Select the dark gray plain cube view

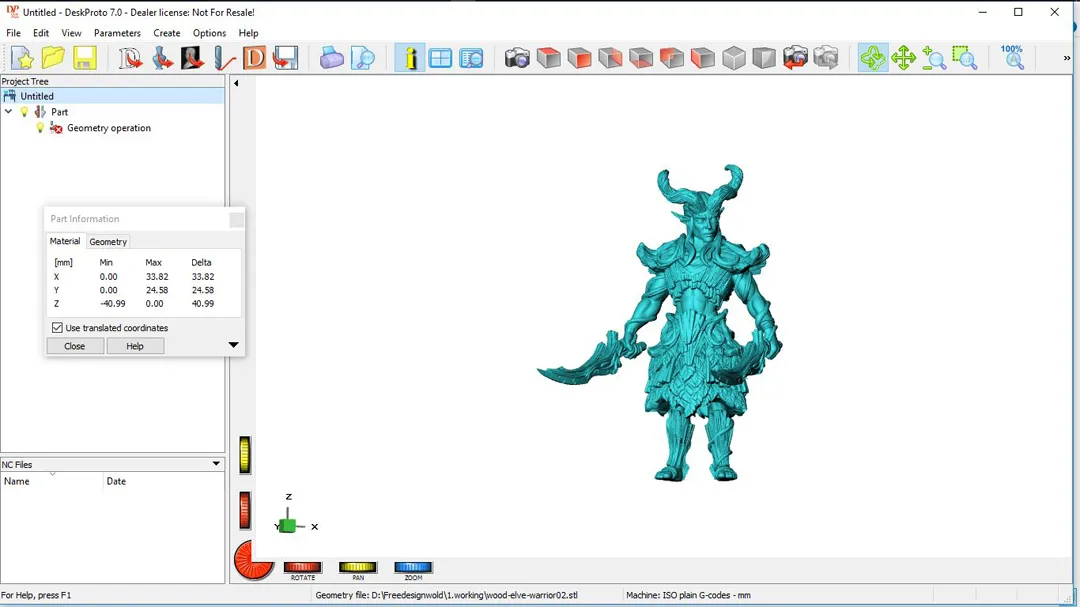click(x=764, y=58)
